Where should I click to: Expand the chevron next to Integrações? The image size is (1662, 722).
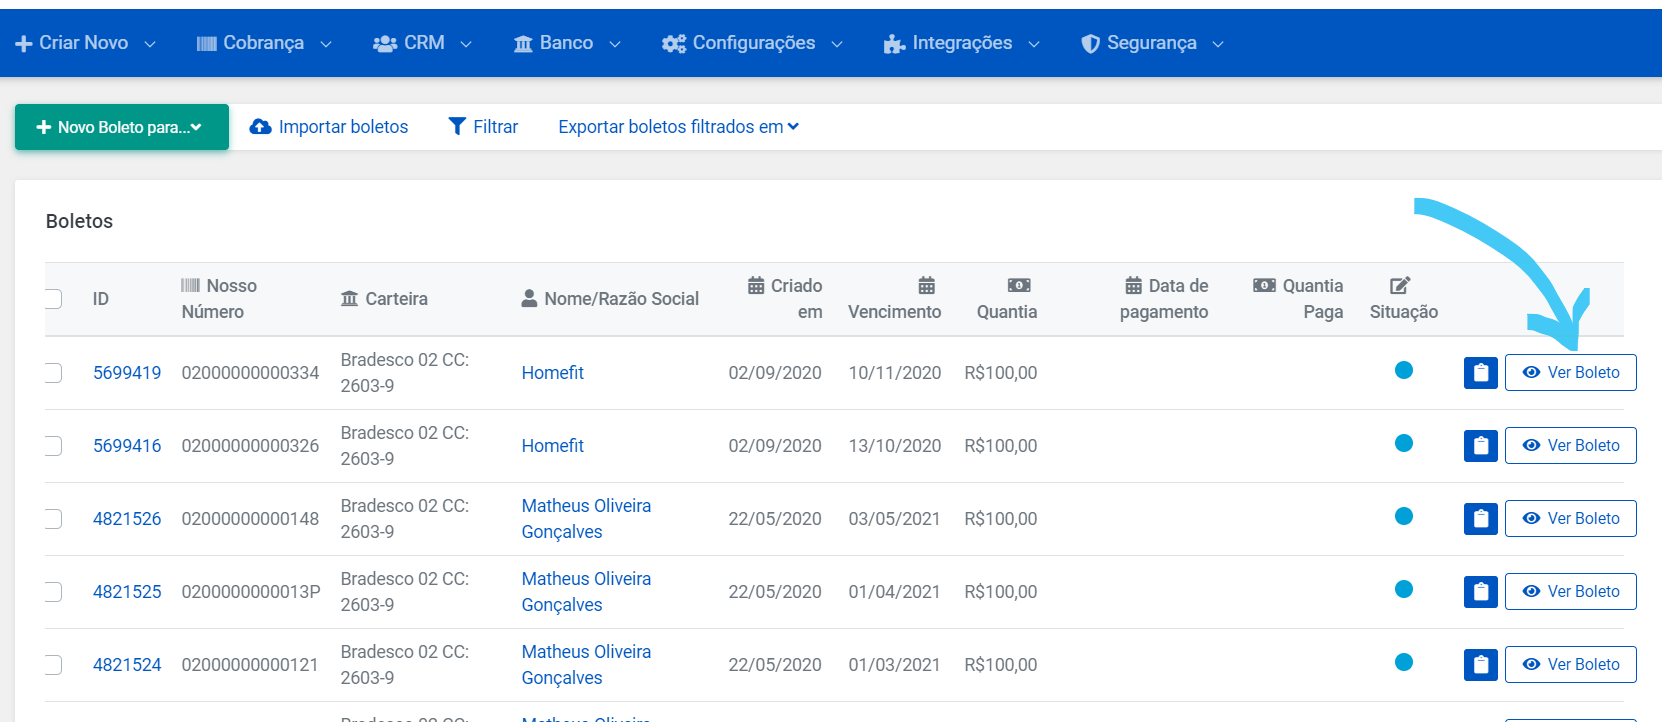[x=1034, y=44]
